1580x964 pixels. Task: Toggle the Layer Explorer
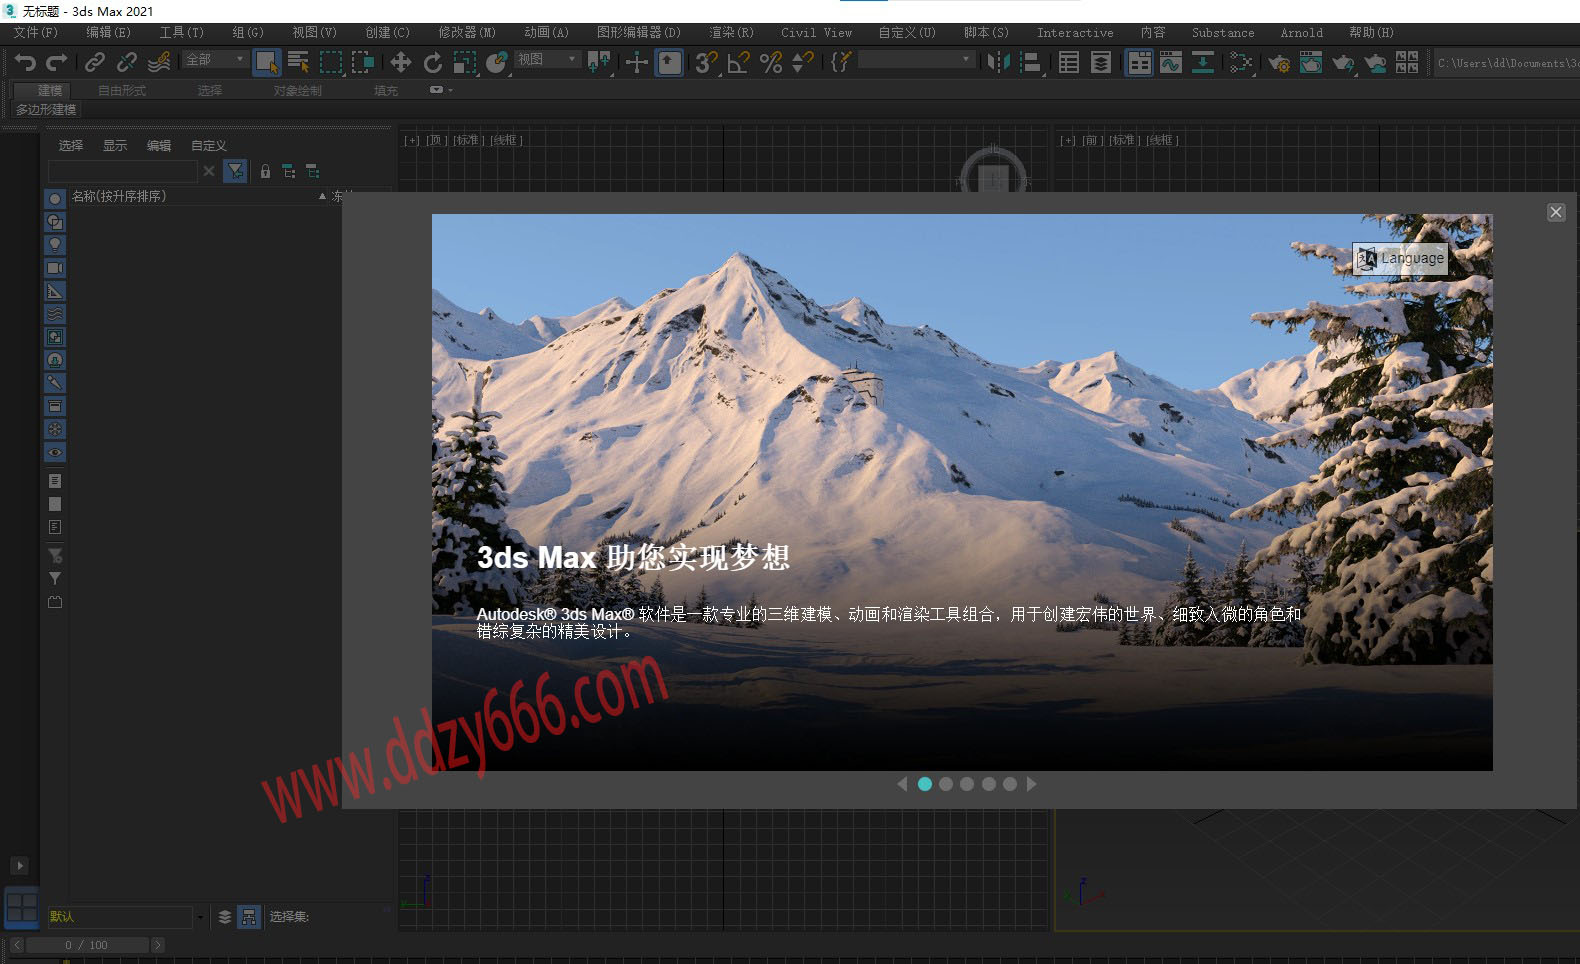(x=1101, y=62)
